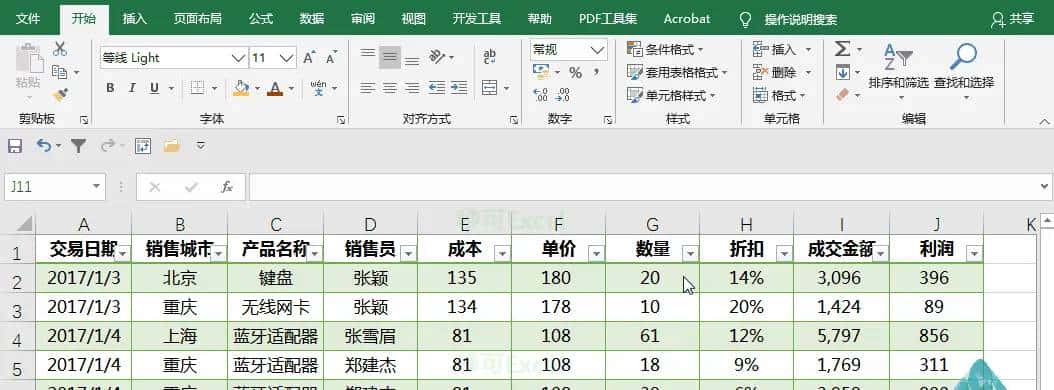Open filter dropdown for 销售城市 column
The image size is (1054, 390).
click(x=219, y=253)
